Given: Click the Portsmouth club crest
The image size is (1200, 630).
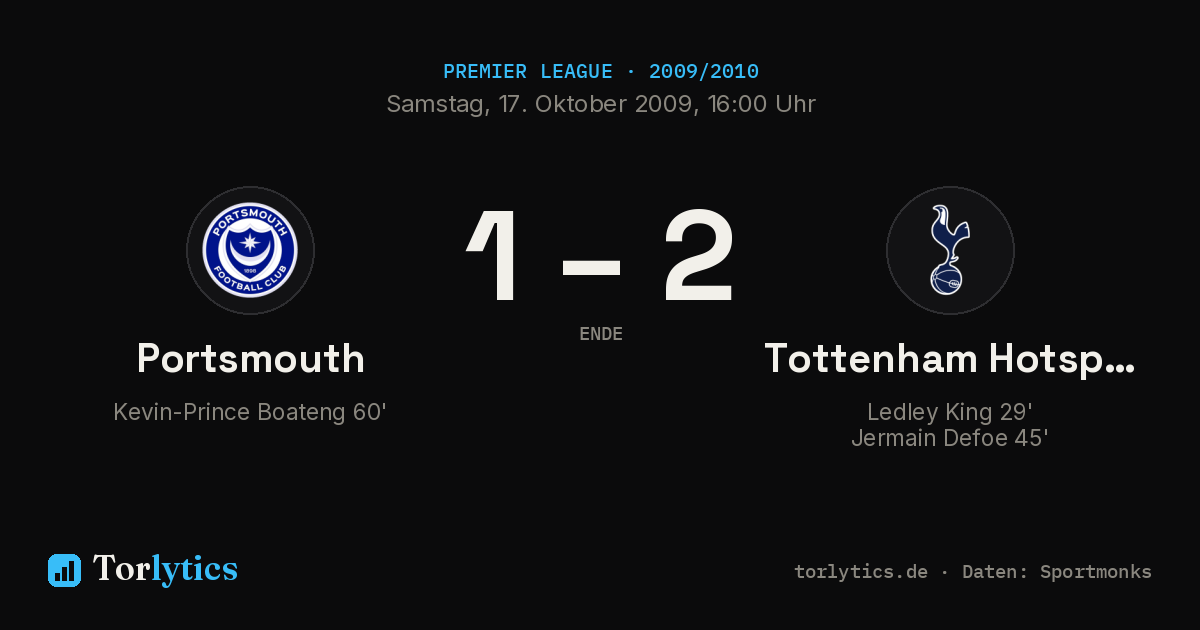Looking at the screenshot, I should [x=250, y=250].
